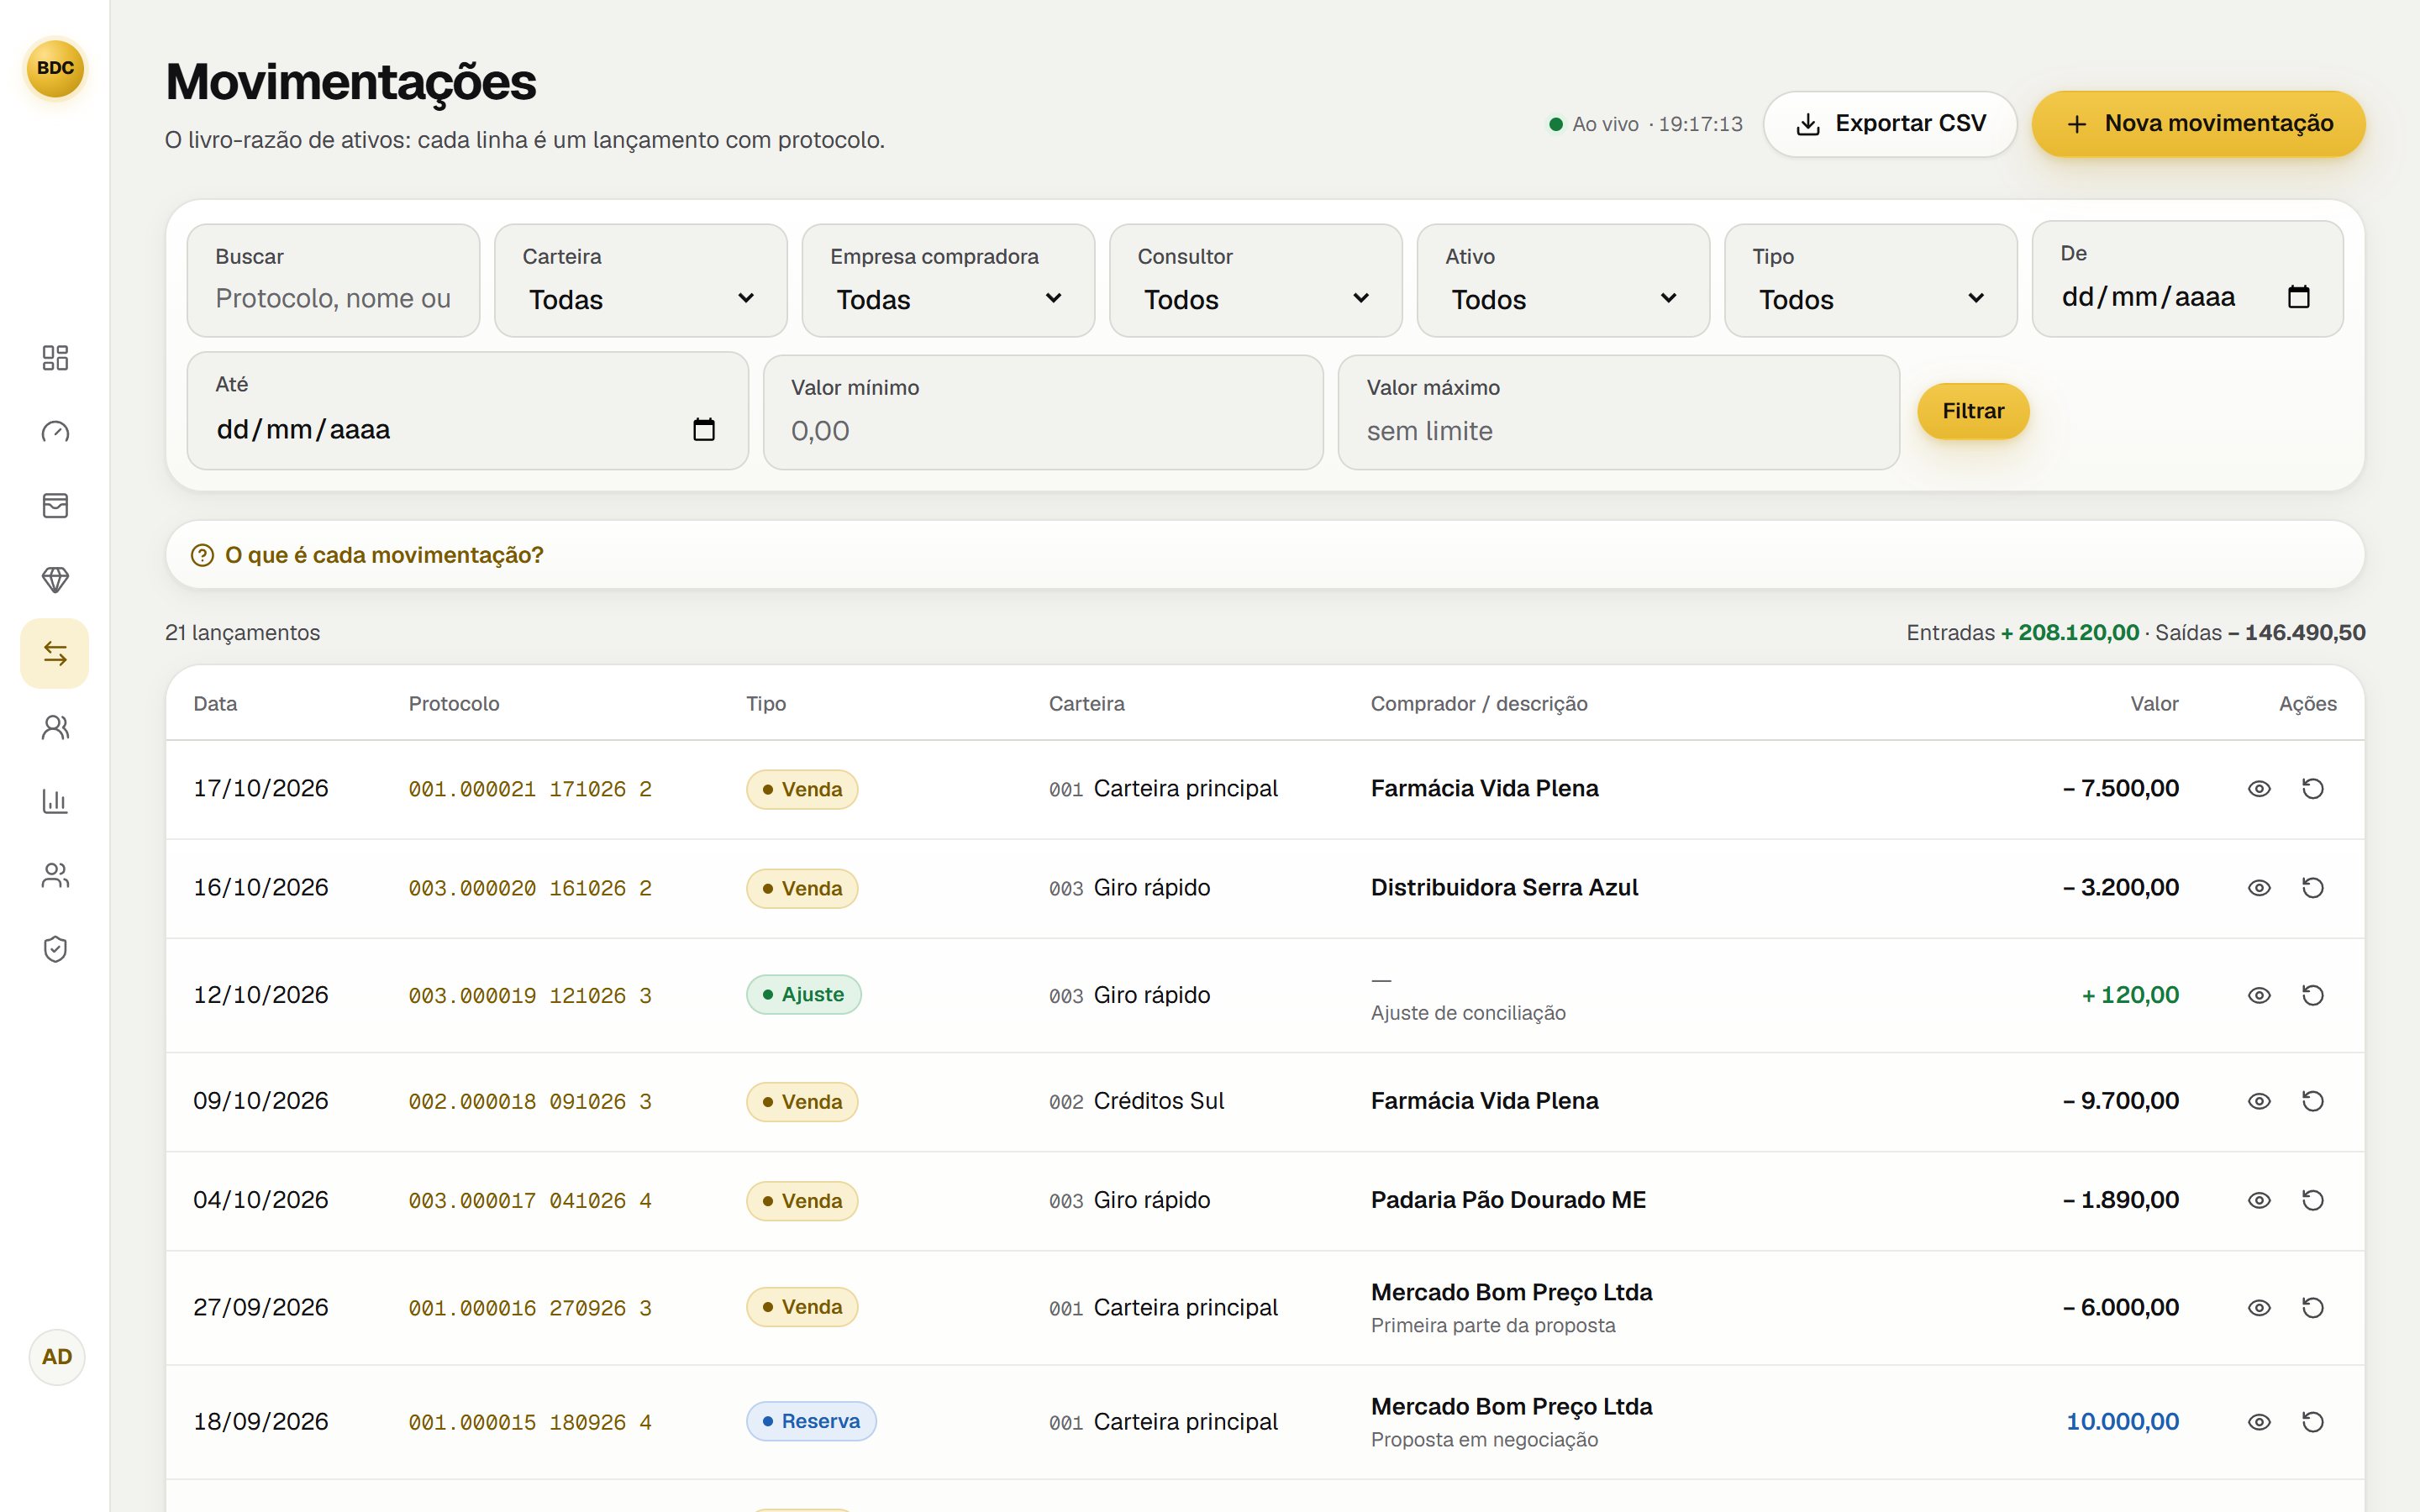This screenshot has width=2420, height=1512.
Task: Click the Saídas total – 146.490,50
Action: pyautogui.click(x=2296, y=633)
